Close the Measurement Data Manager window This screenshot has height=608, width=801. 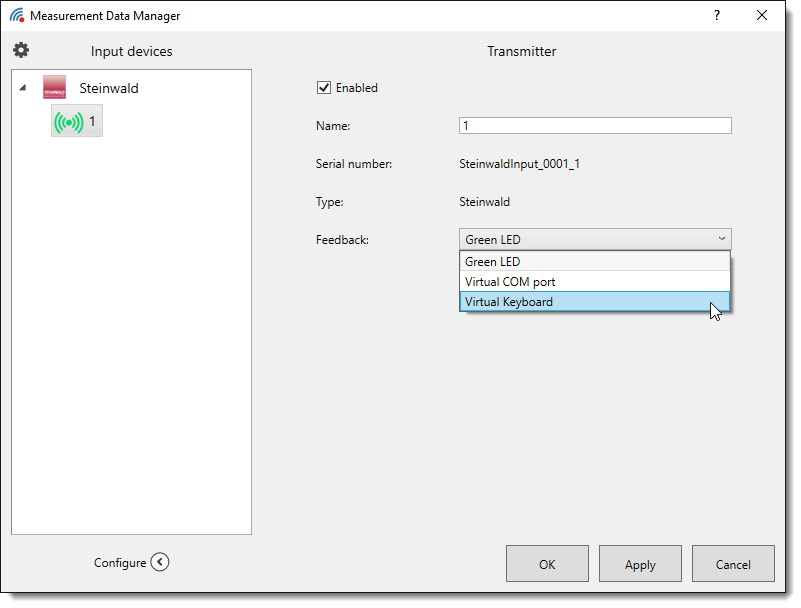pyautogui.click(x=763, y=16)
